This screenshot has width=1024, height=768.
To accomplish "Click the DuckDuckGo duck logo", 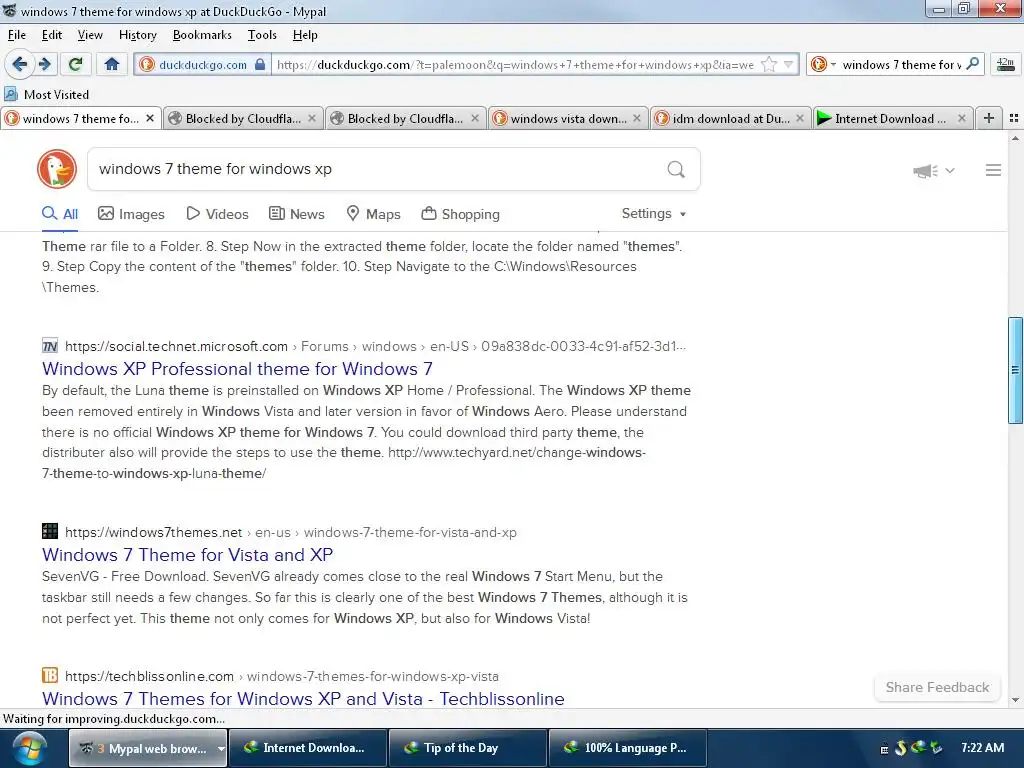I will [57, 169].
